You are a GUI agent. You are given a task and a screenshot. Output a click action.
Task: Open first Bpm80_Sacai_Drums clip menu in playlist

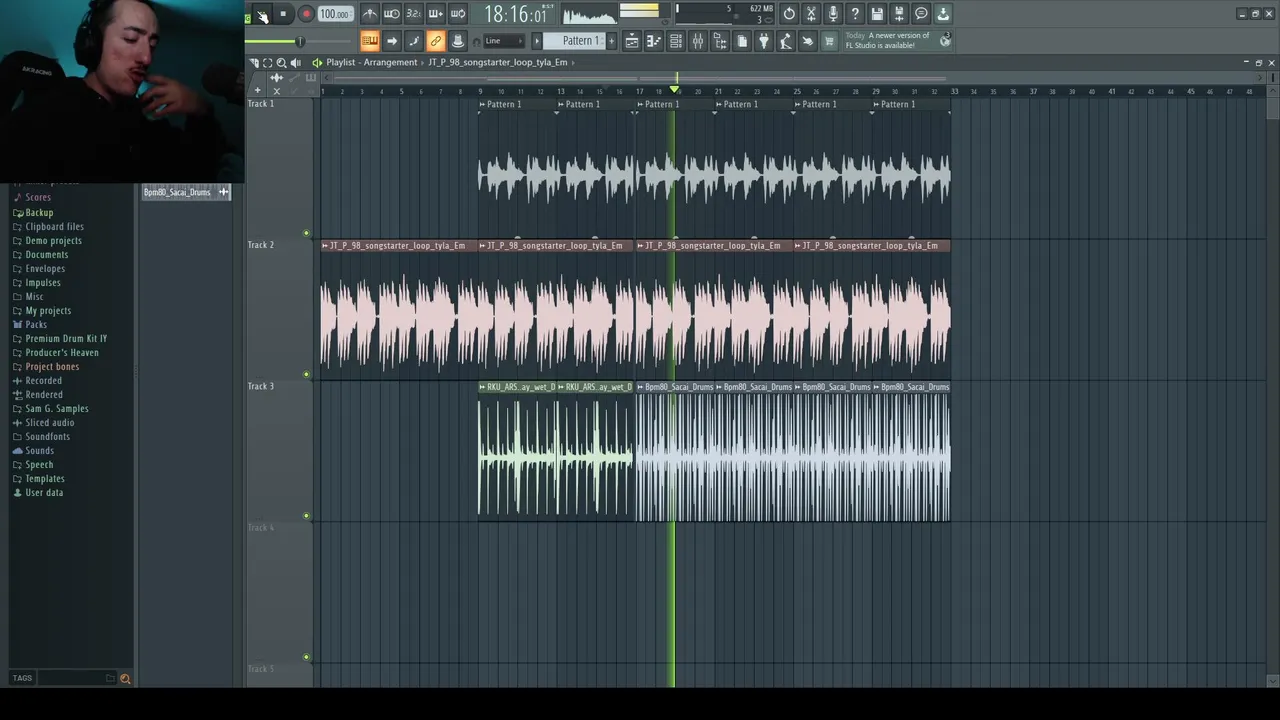pos(640,387)
